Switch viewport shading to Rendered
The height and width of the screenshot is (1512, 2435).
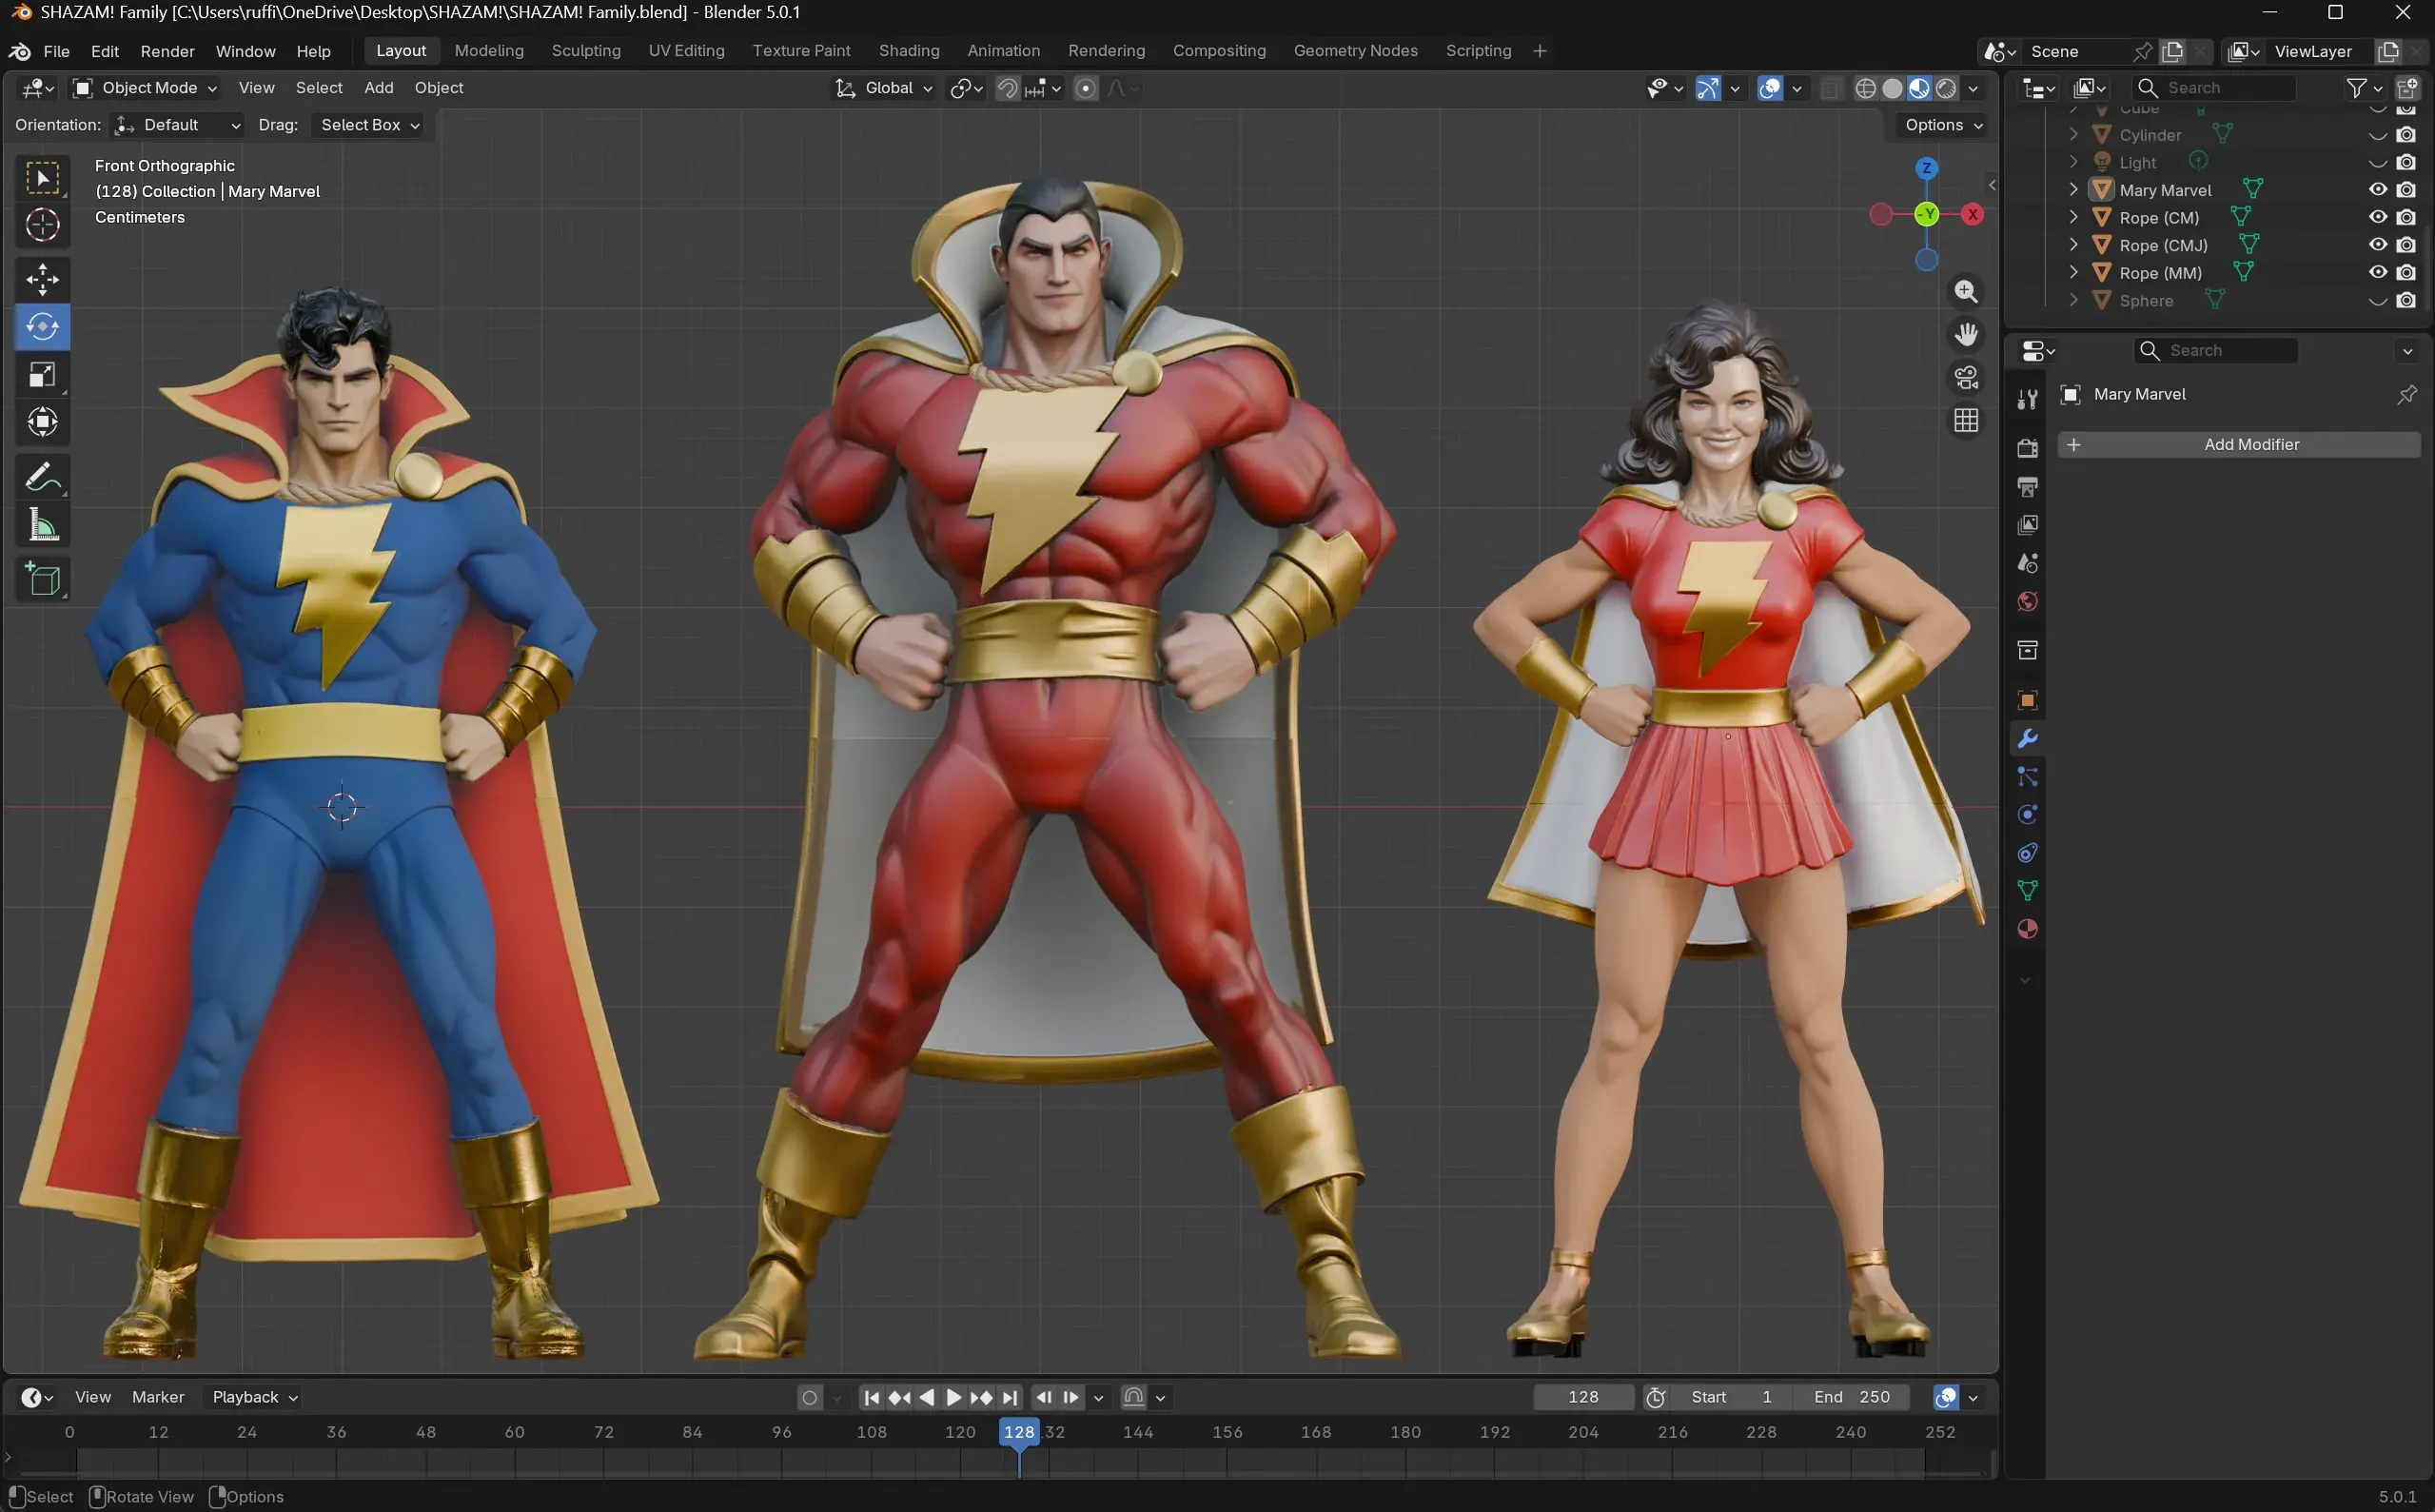pos(1945,88)
